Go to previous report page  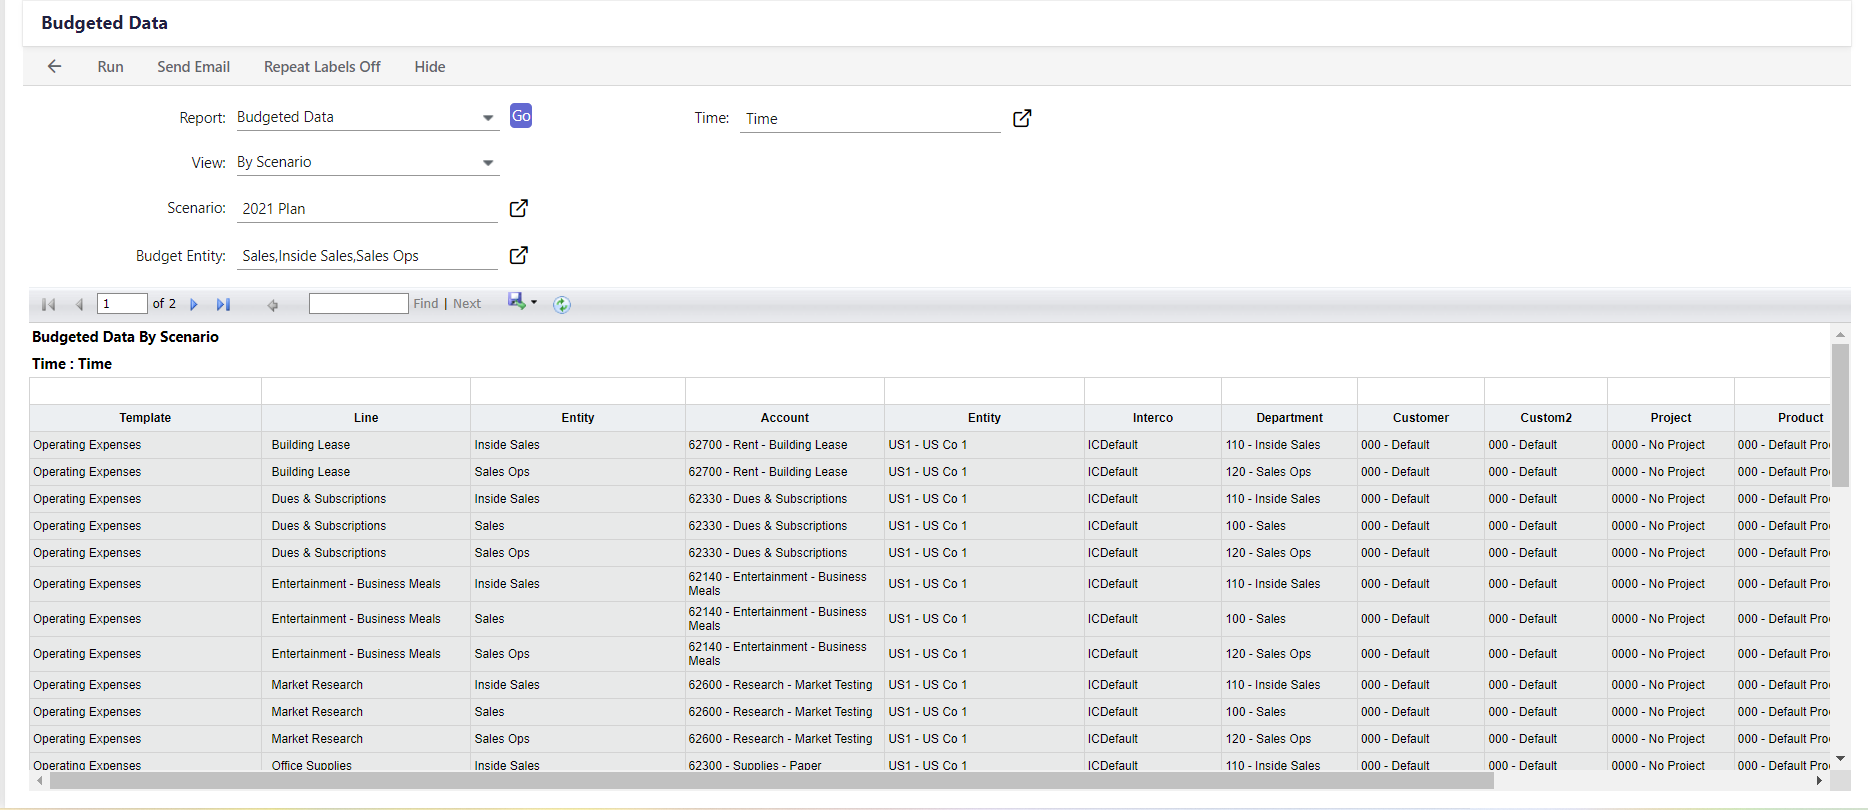79,304
